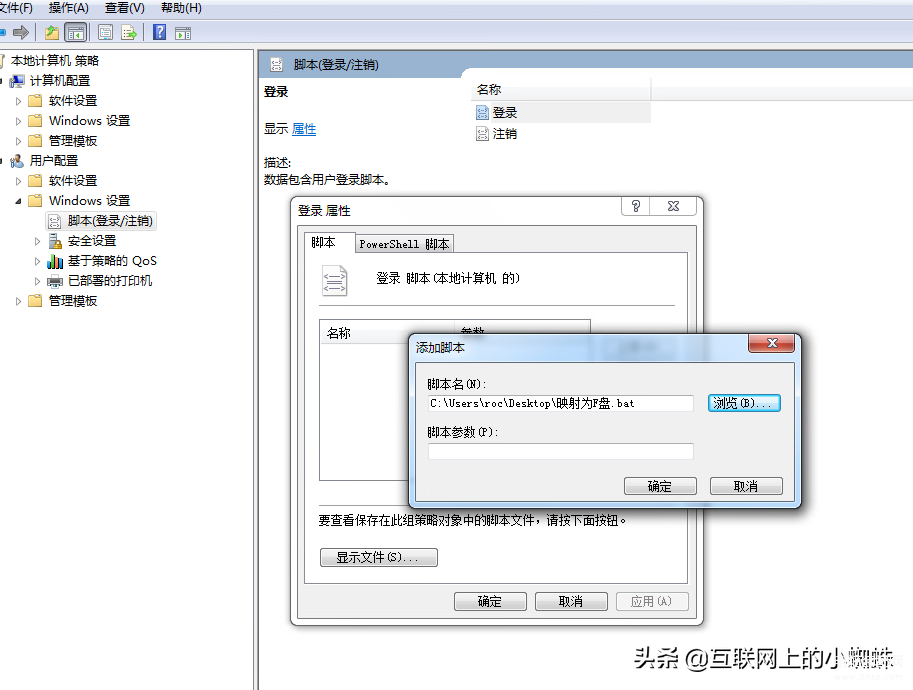Click the 注销 script icon in the list

click(x=482, y=134)
